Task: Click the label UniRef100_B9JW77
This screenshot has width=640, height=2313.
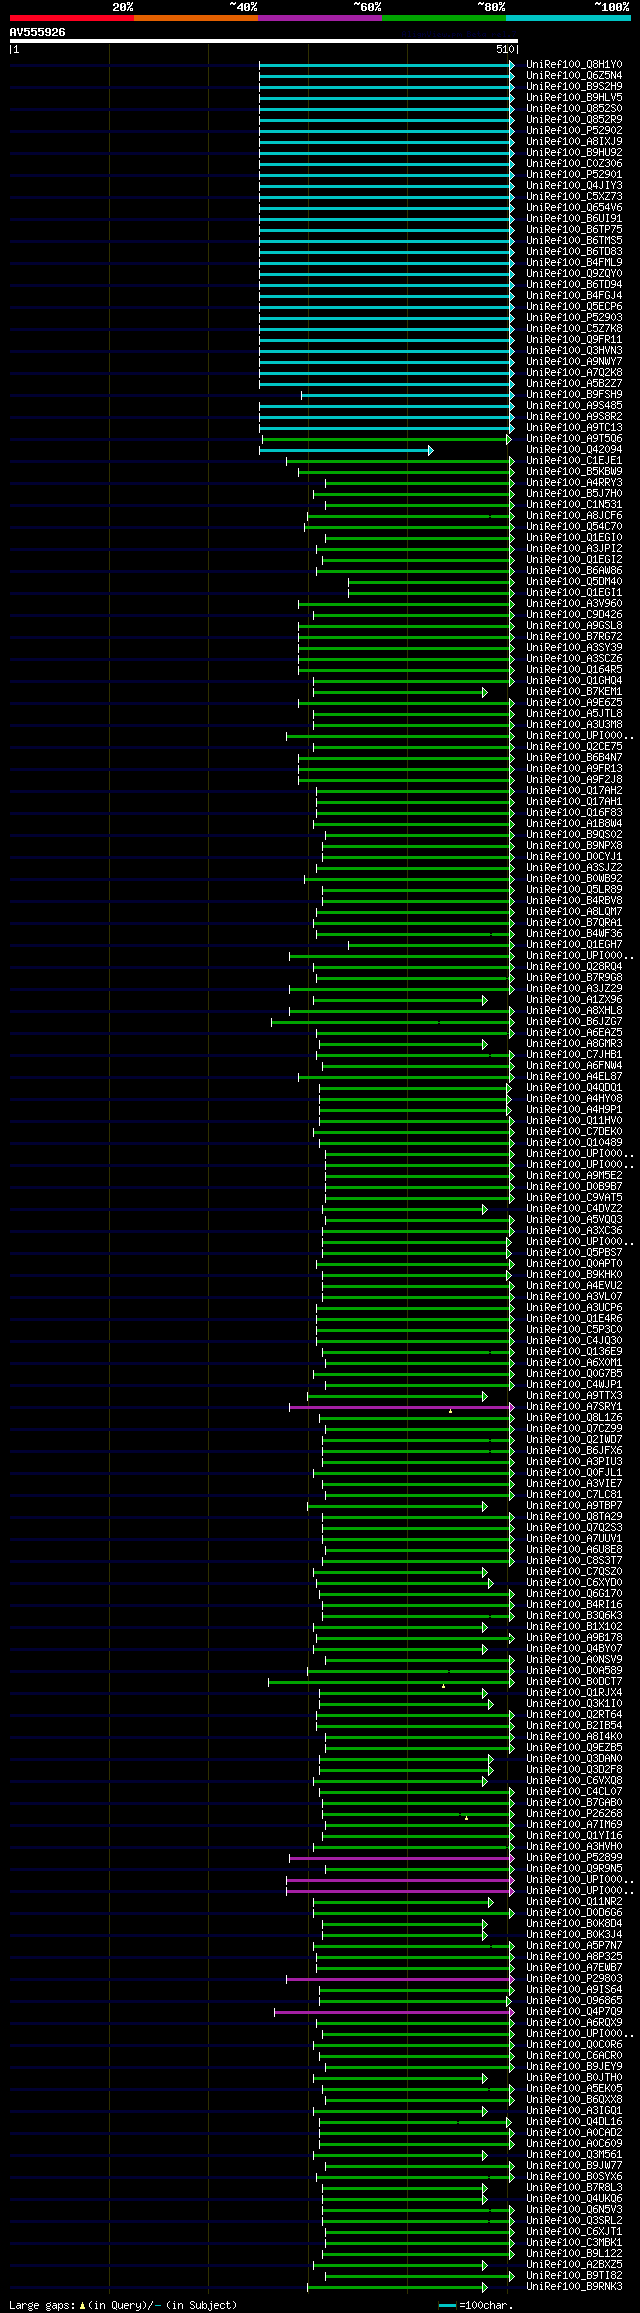Action: [574, 2166]
